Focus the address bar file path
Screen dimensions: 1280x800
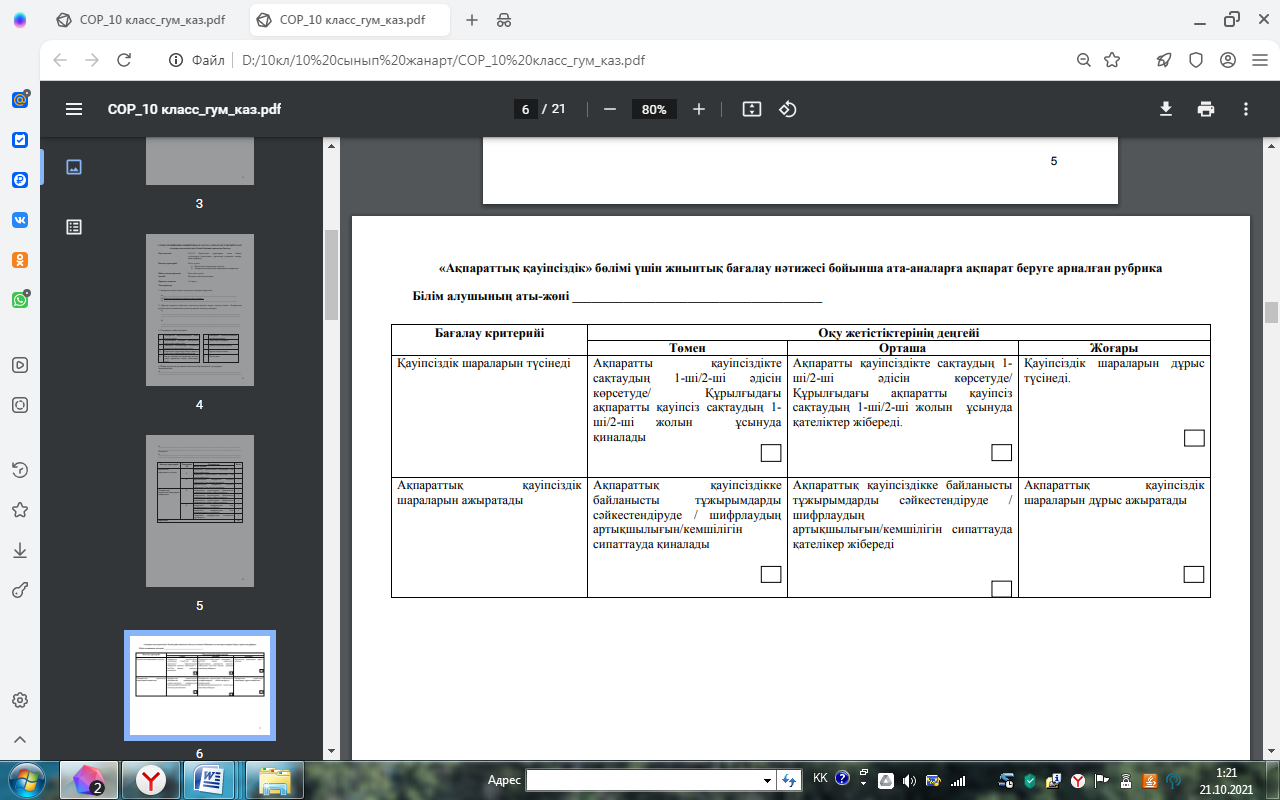coord(444,60)
